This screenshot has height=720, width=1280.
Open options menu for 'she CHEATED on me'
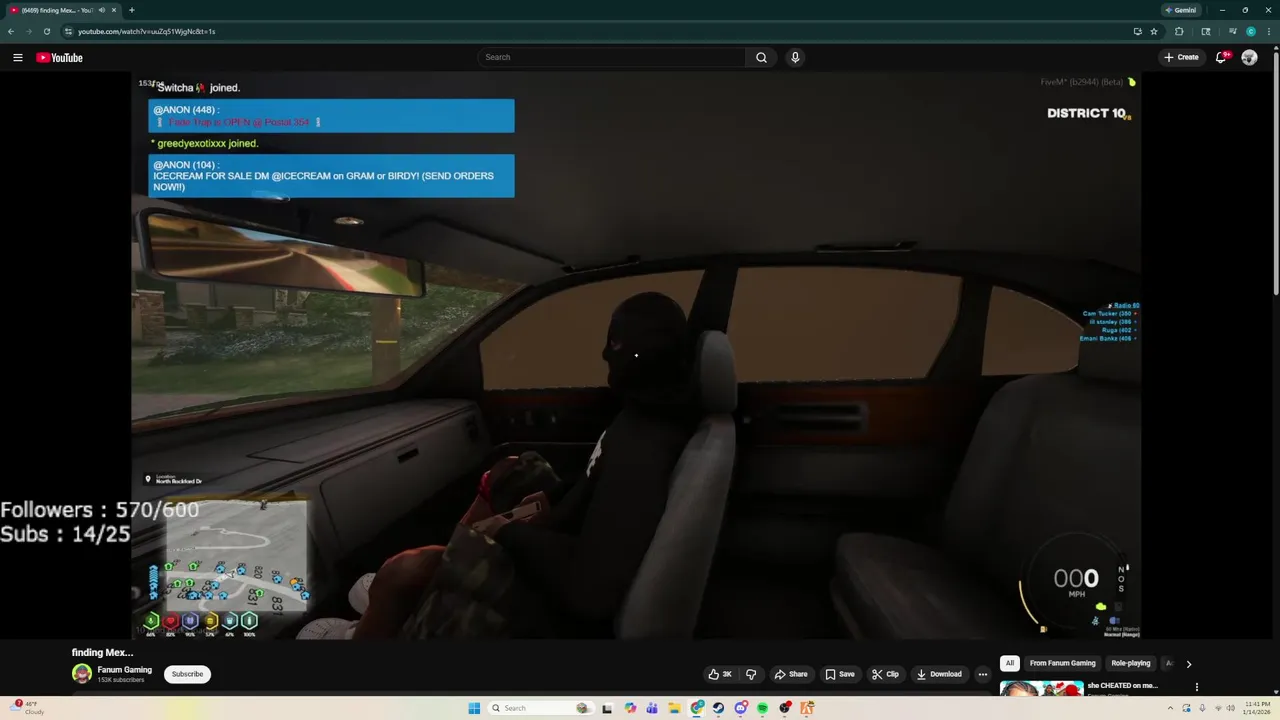1197,687
